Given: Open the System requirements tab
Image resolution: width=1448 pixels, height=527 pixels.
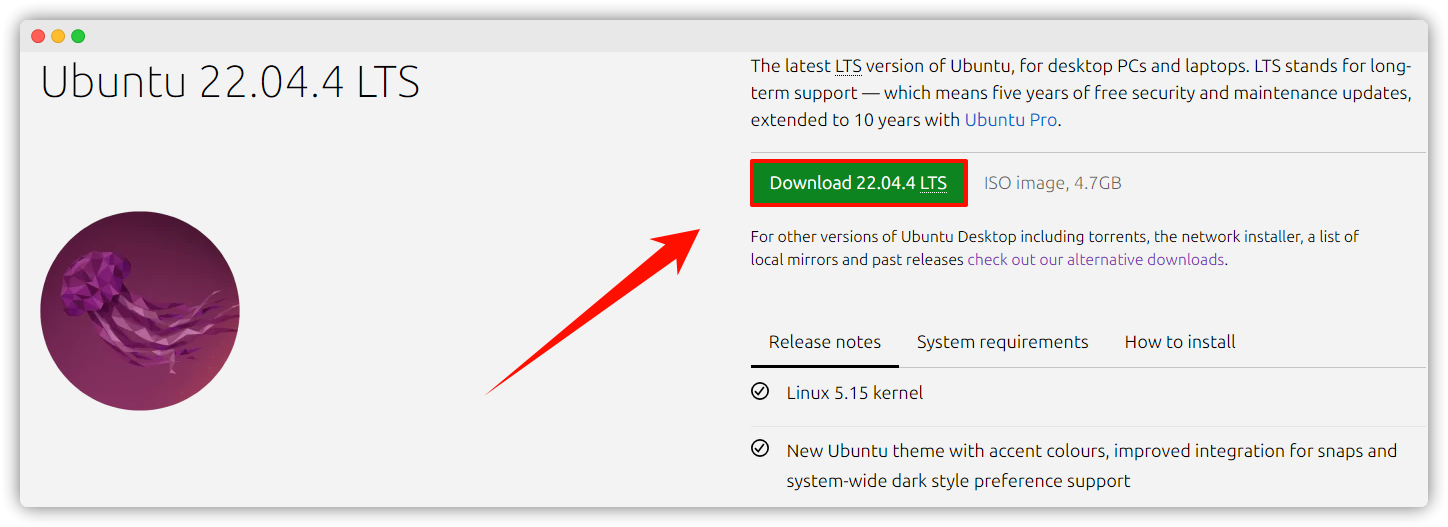Looking at the screenshot, I should (x=1002, y=342).
